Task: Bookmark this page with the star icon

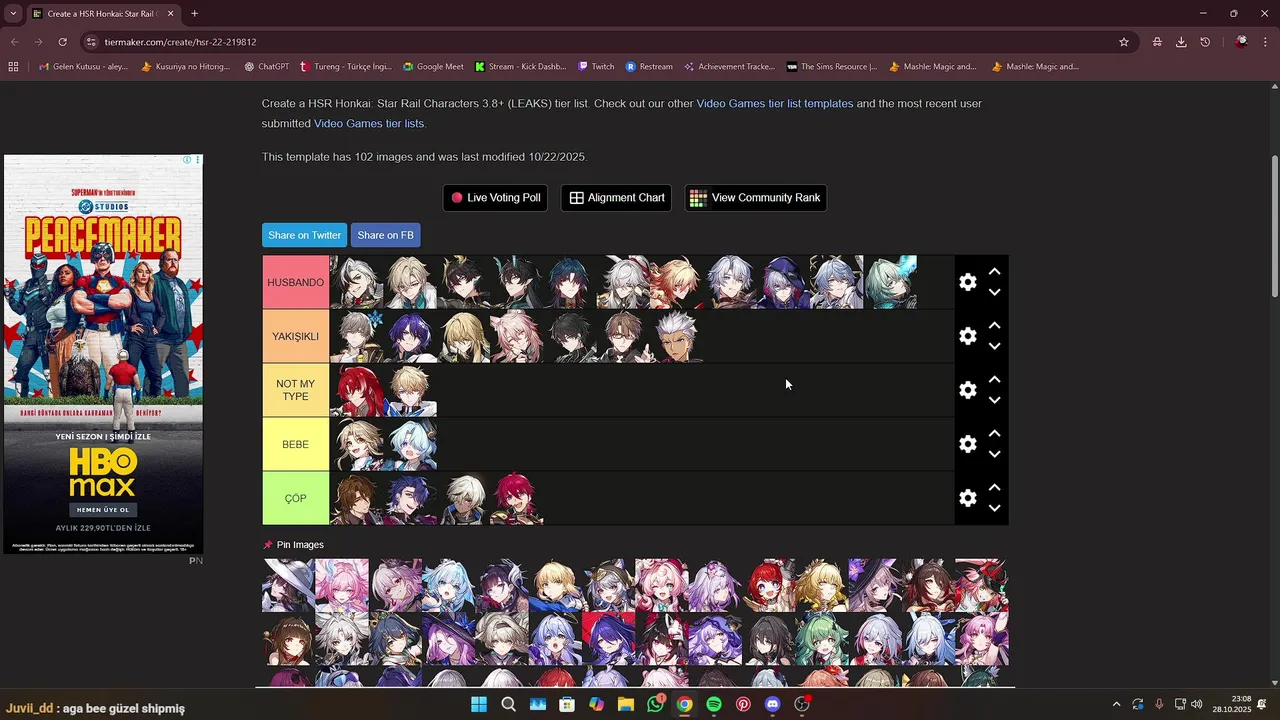Action: pyautogui.click(x=1124, y=42)
